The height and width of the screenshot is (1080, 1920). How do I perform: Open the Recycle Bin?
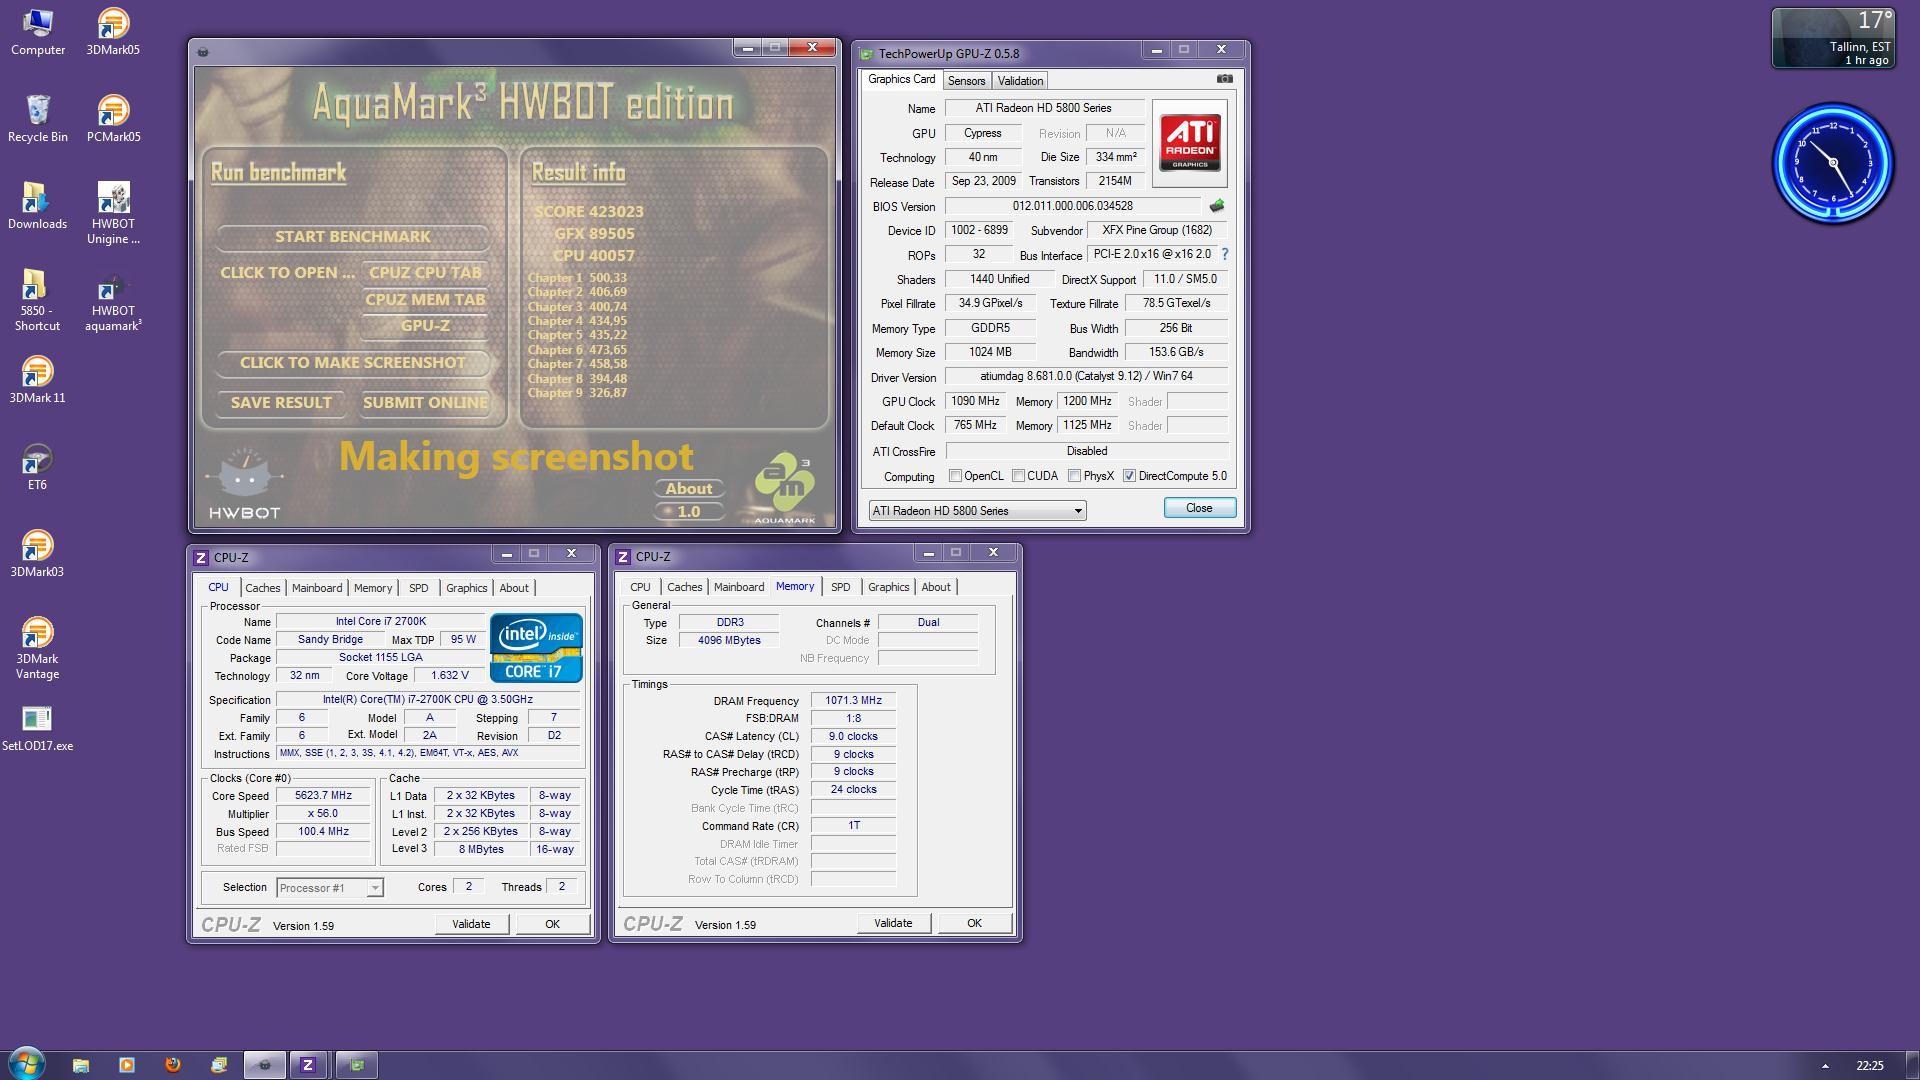coord(38,119)
